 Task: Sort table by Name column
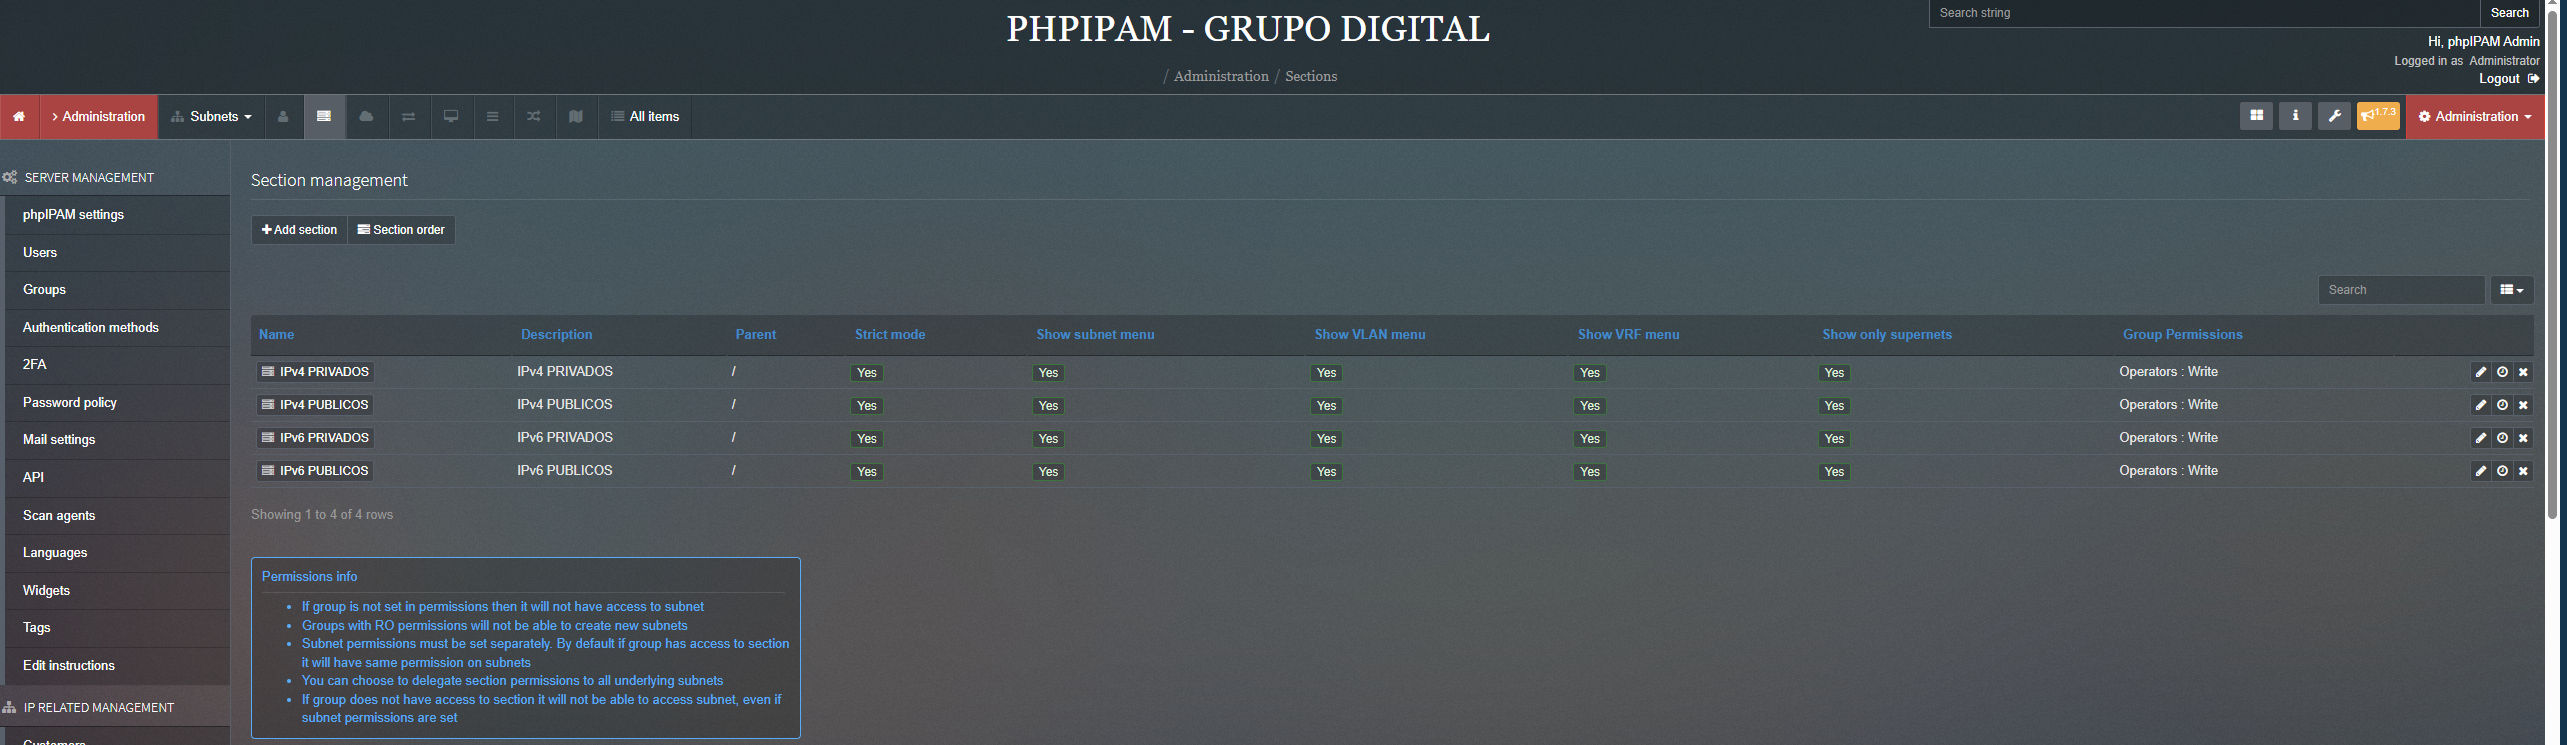point(277,335)
